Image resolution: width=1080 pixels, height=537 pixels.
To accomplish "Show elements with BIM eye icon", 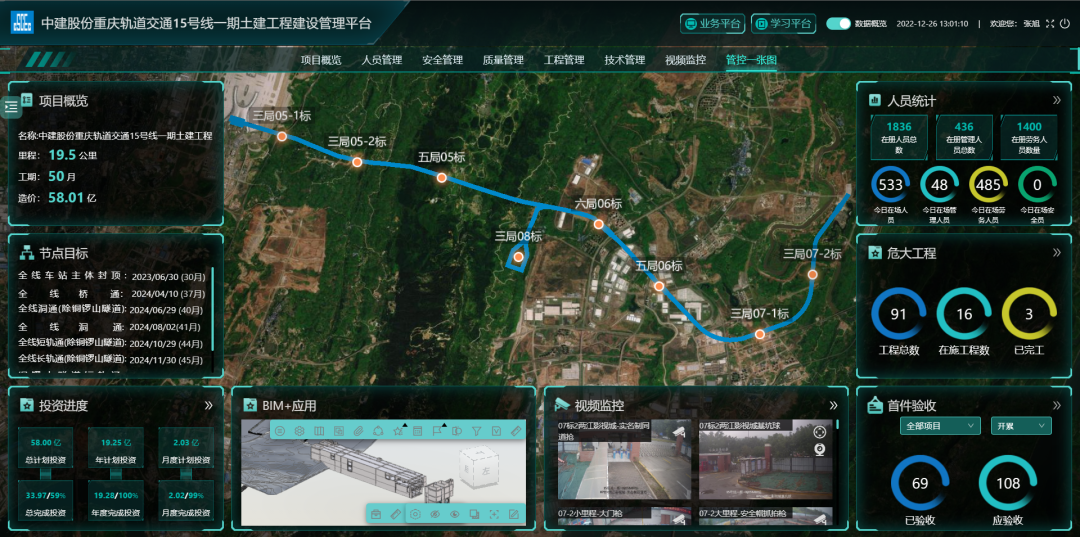I will [x=455, y=514].
